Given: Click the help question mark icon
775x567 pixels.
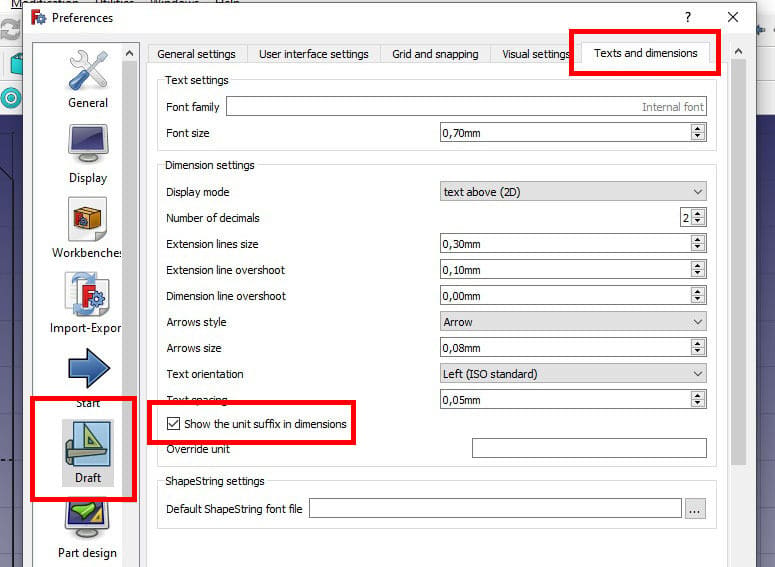Looking at the screenshot, I should coord(688,17).
